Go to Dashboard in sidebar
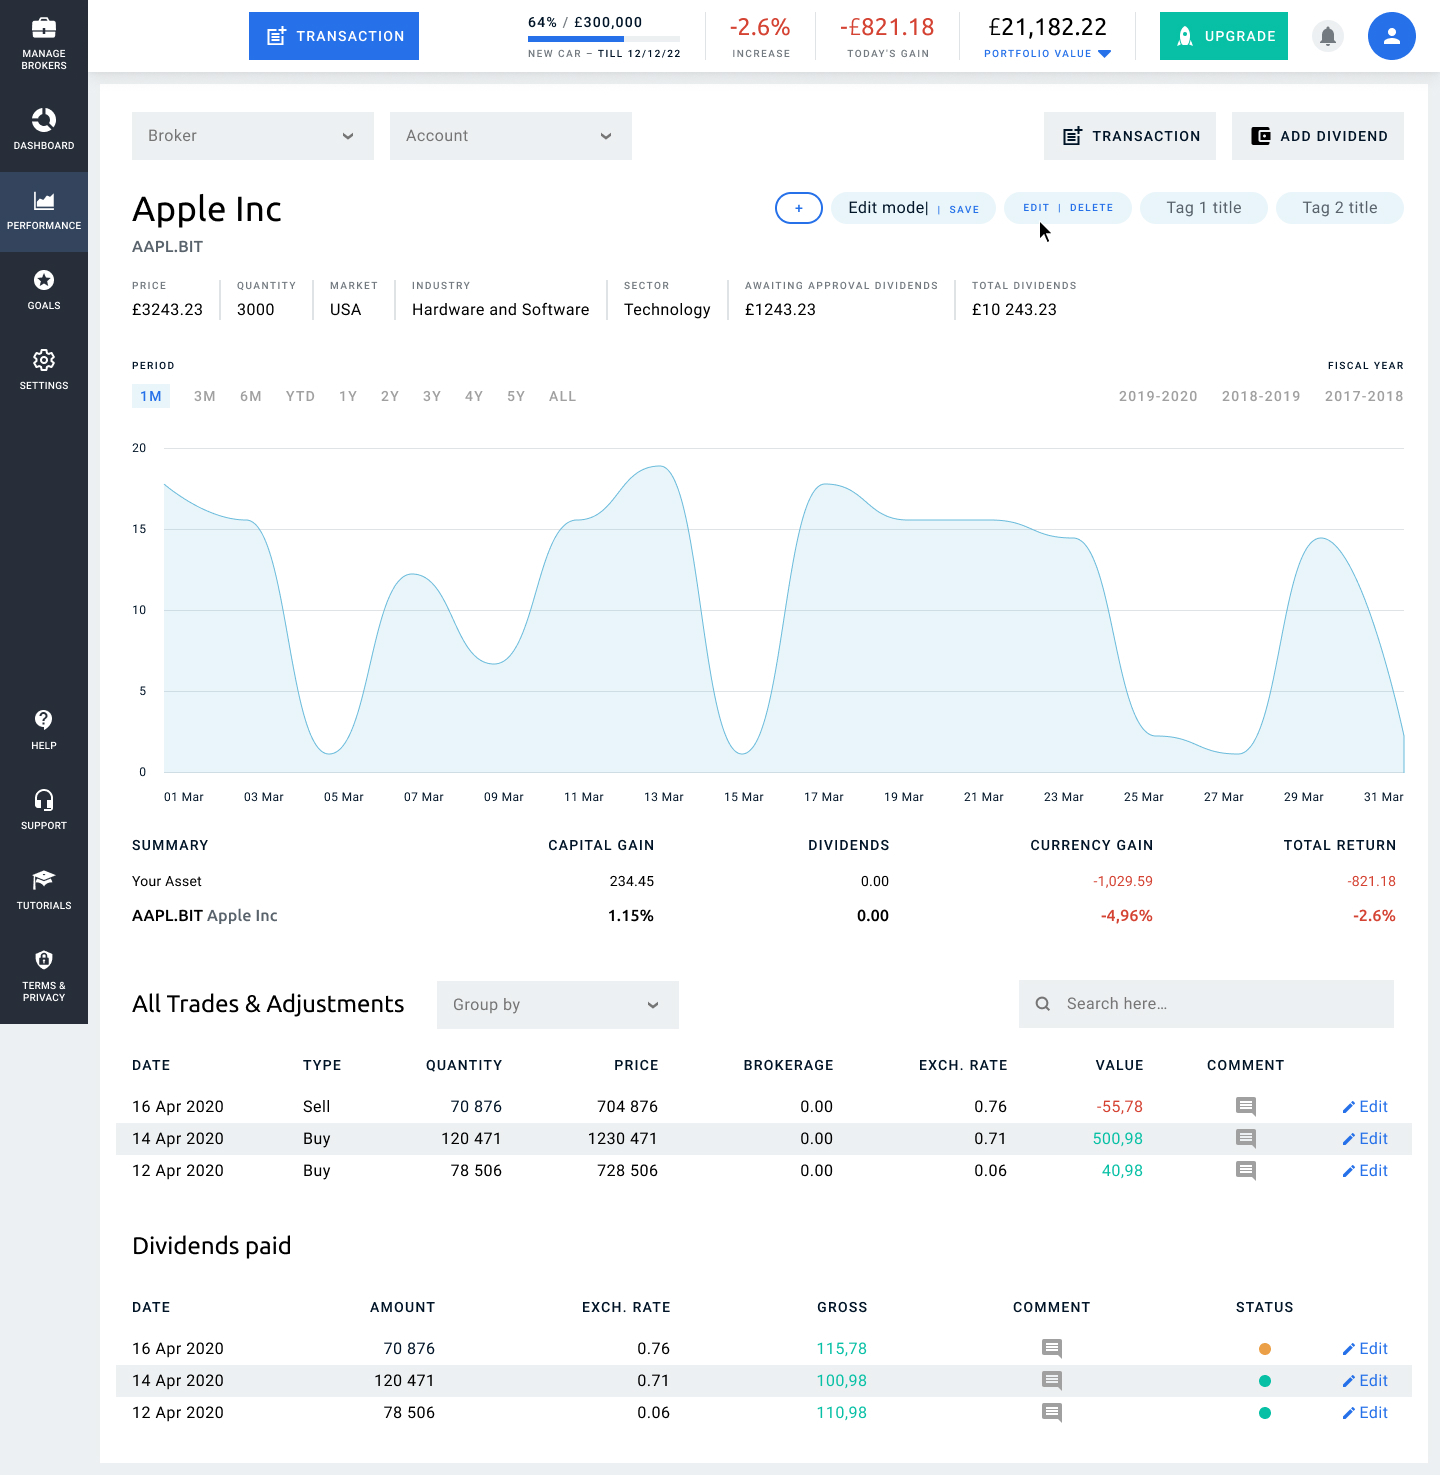This screenshot has width=1440, height=1475. (44, 130)
